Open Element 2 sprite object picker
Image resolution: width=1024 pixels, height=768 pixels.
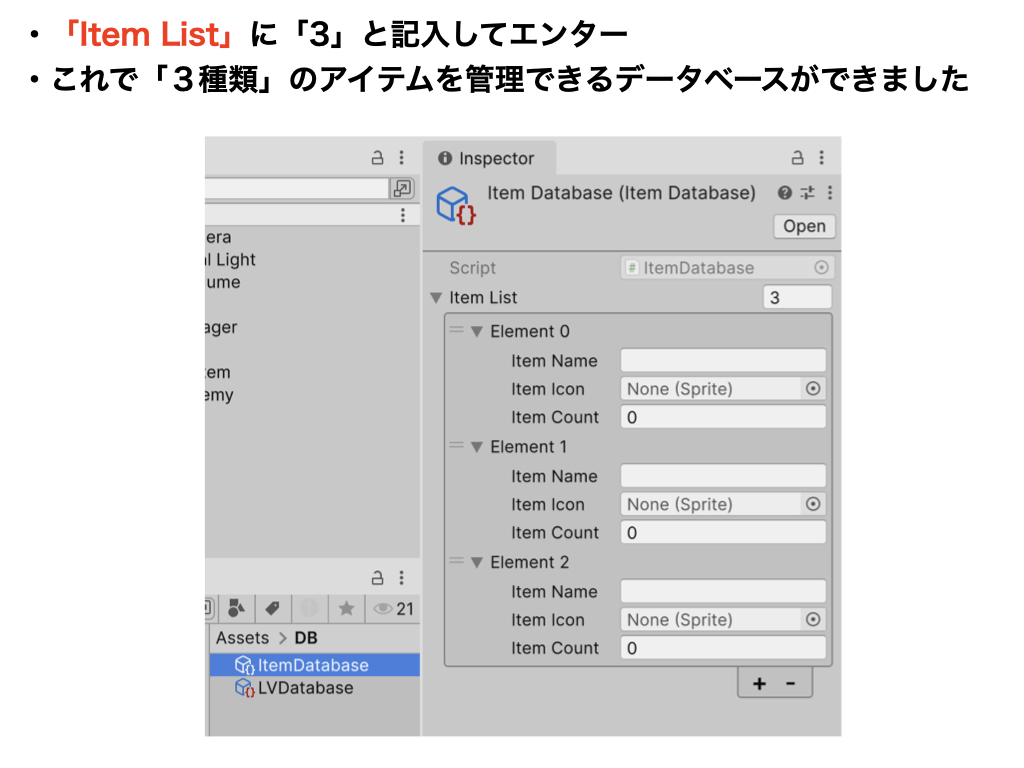(813, 620)
